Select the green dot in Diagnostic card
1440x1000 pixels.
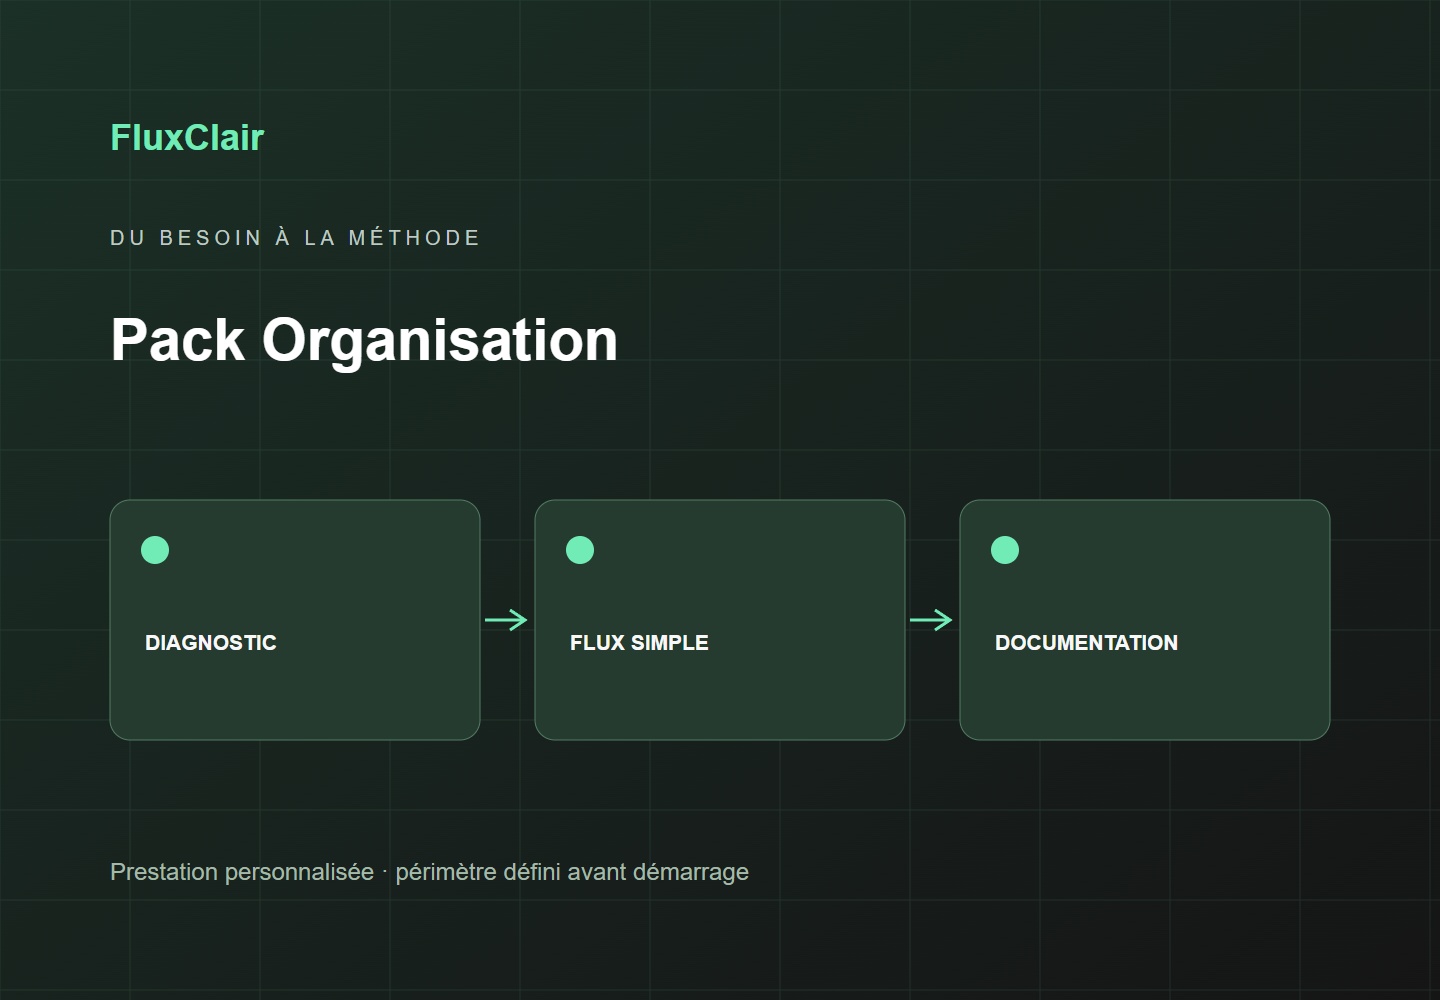[x=155, y=550]
